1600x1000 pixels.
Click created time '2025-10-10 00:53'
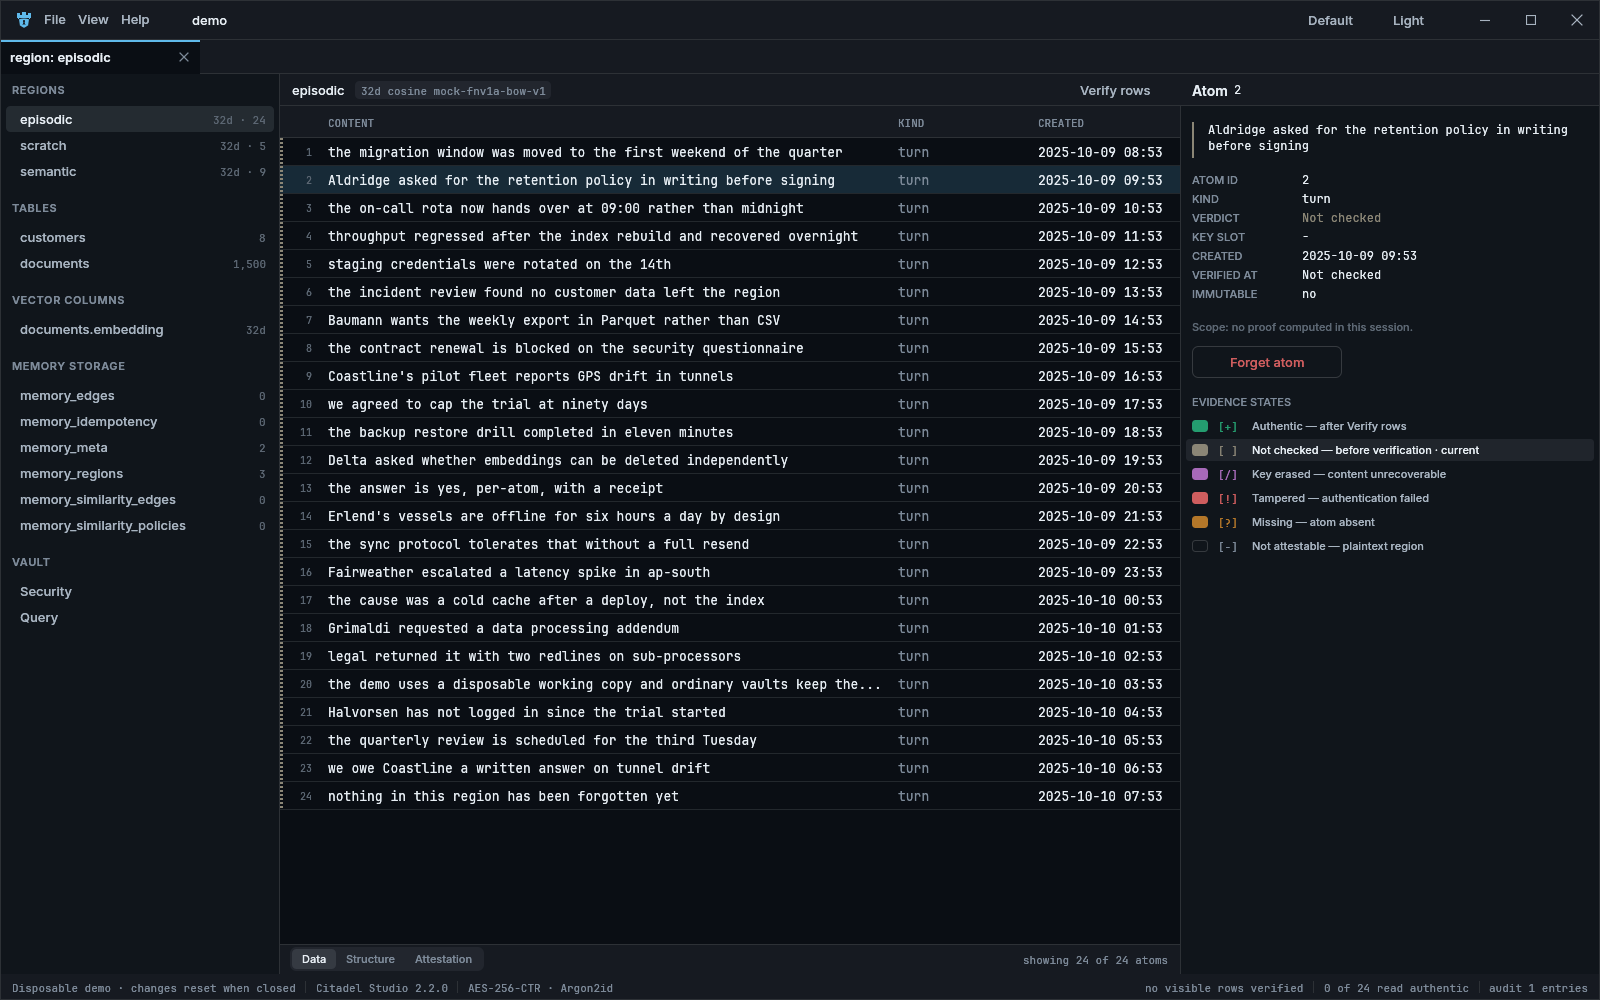click(x=1100, y=600)
